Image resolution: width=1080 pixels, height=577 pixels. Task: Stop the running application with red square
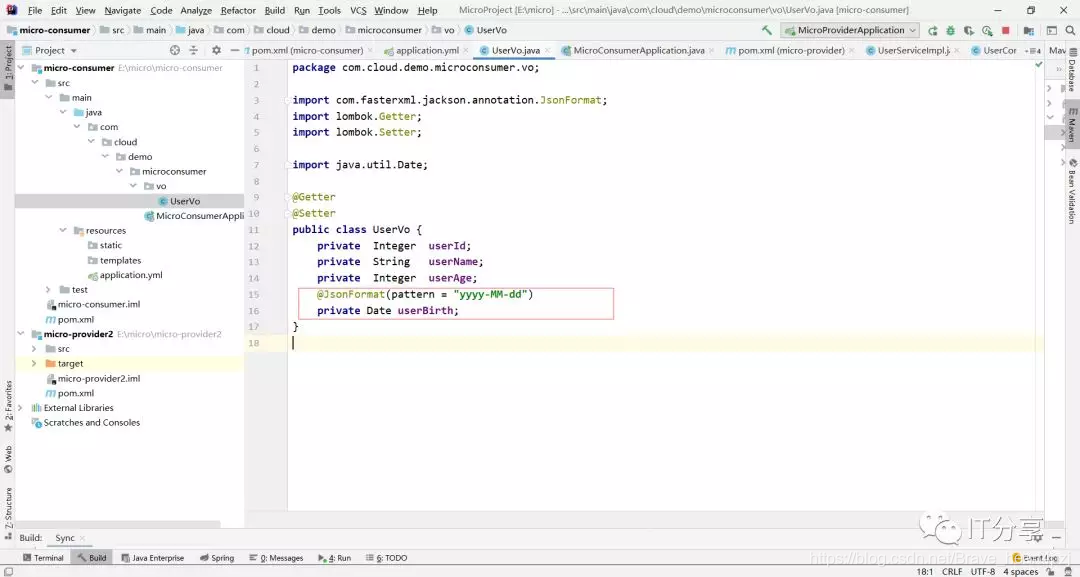coord(1006,30)
